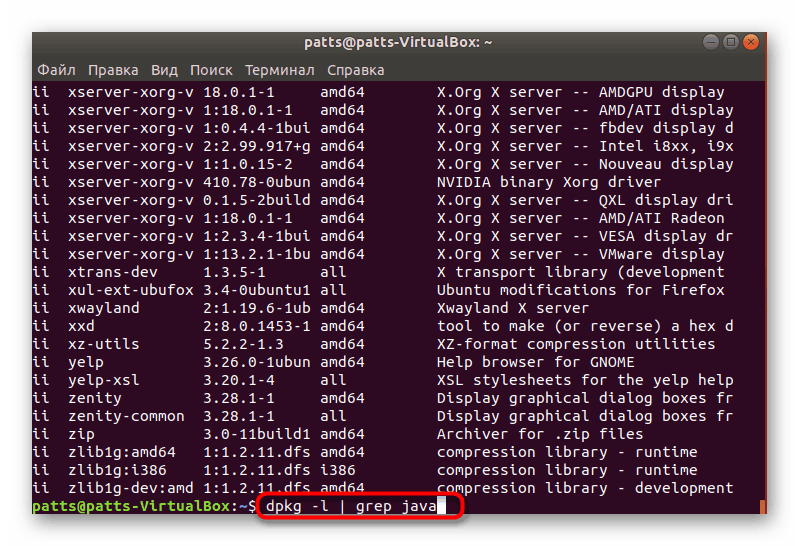Minimize the terminal window

[711, 42]
